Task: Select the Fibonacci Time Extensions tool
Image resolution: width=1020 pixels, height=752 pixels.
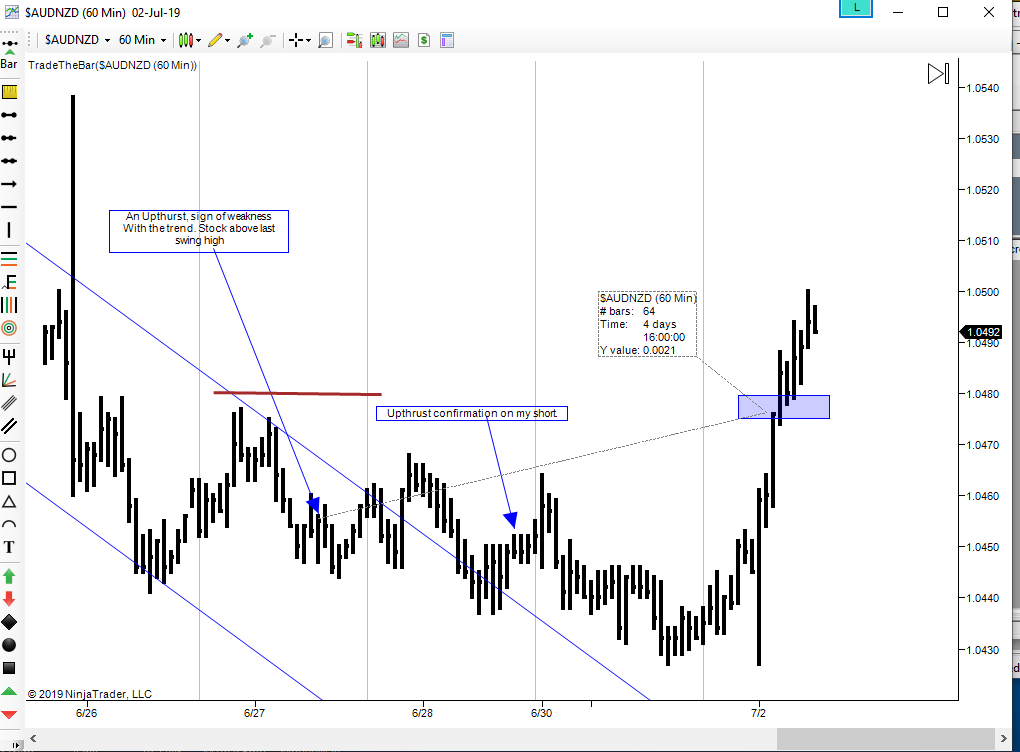Action: pos(9,305)
